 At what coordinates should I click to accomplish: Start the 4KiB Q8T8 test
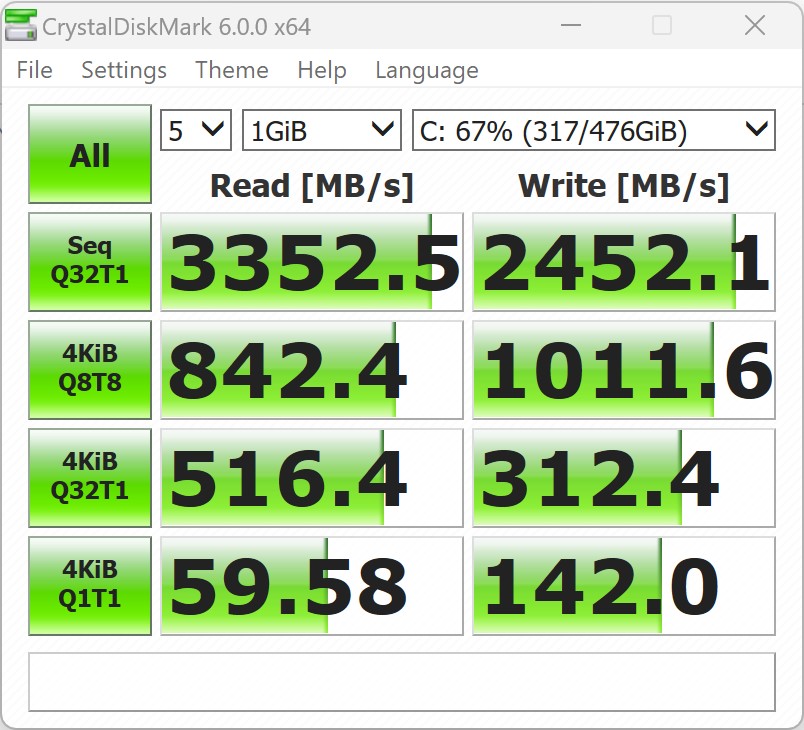pos(90,370)
